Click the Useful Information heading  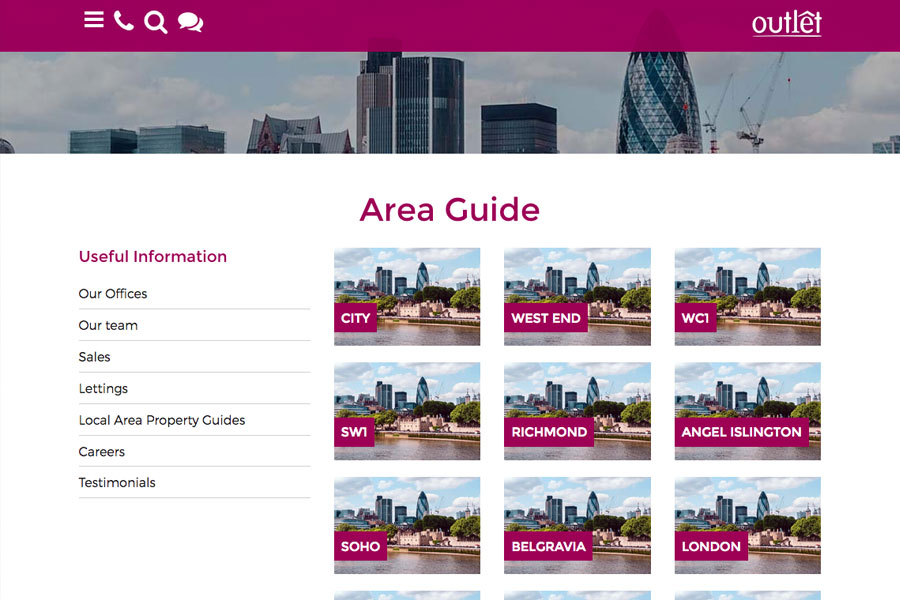[153, 256]
